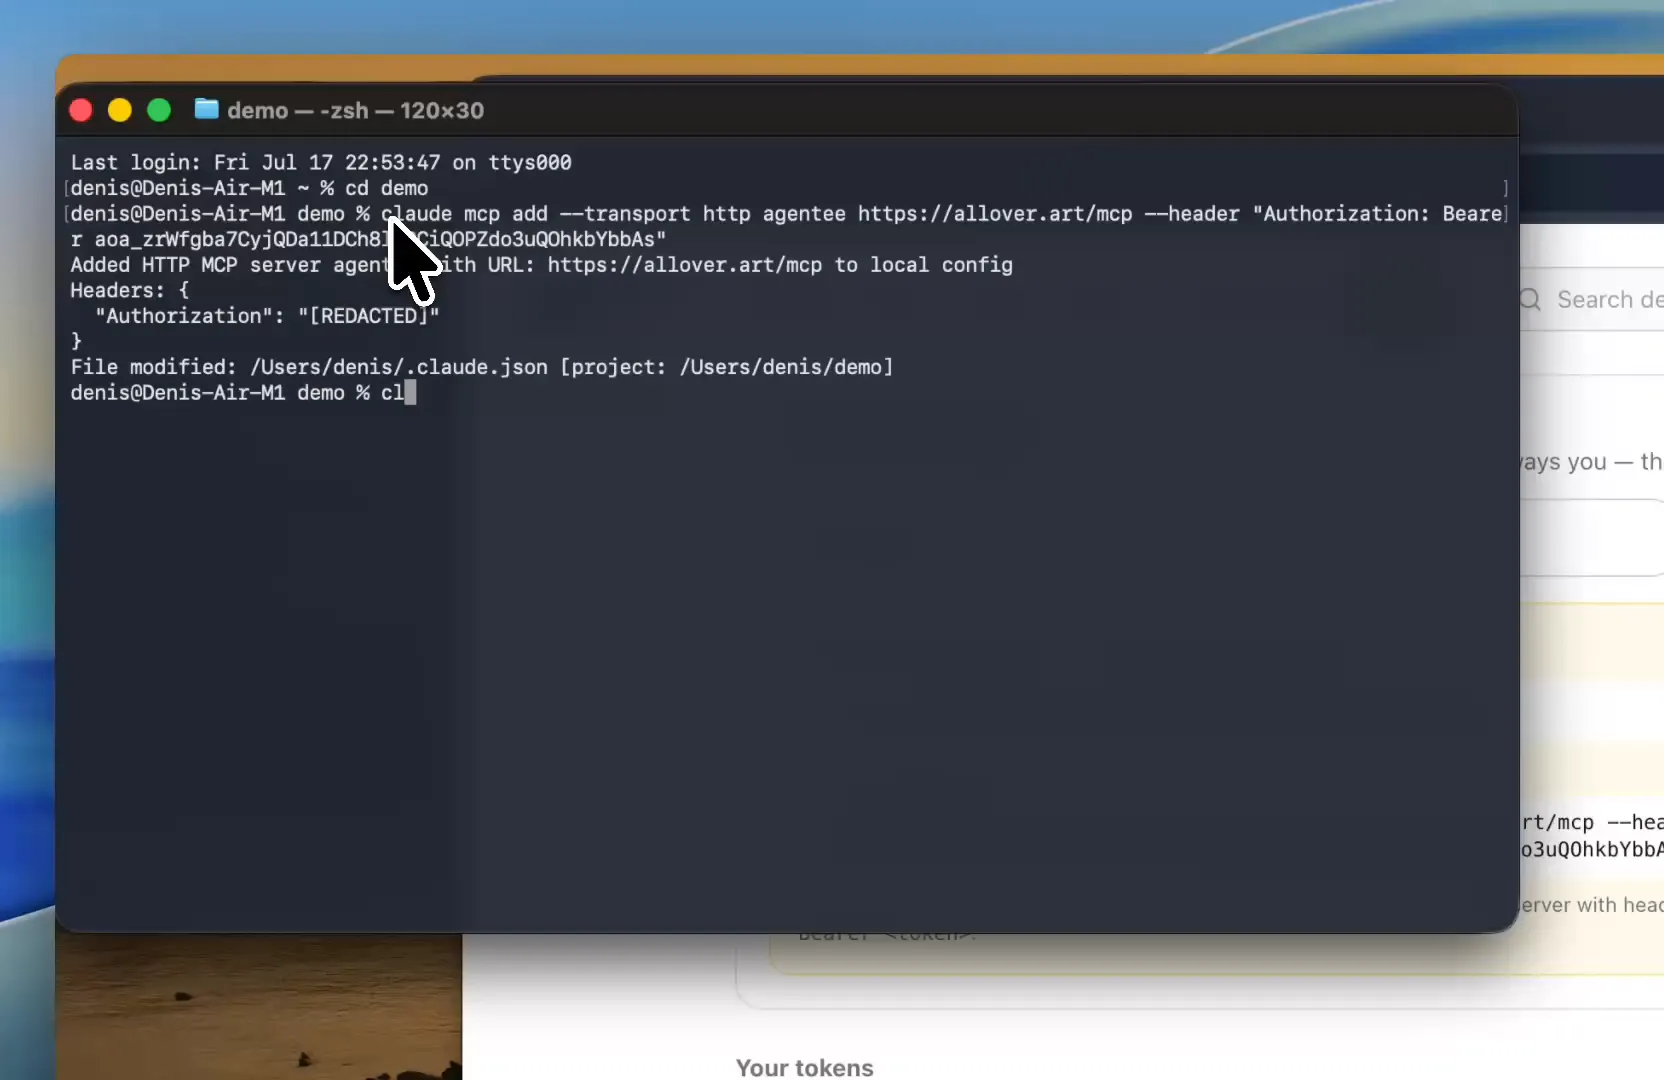Viewport: 1664px width, 1080px height.
Task: Click the "o3uQ0hkbYbbA" token text in the background window
Action: click(x=1592, y=849)
